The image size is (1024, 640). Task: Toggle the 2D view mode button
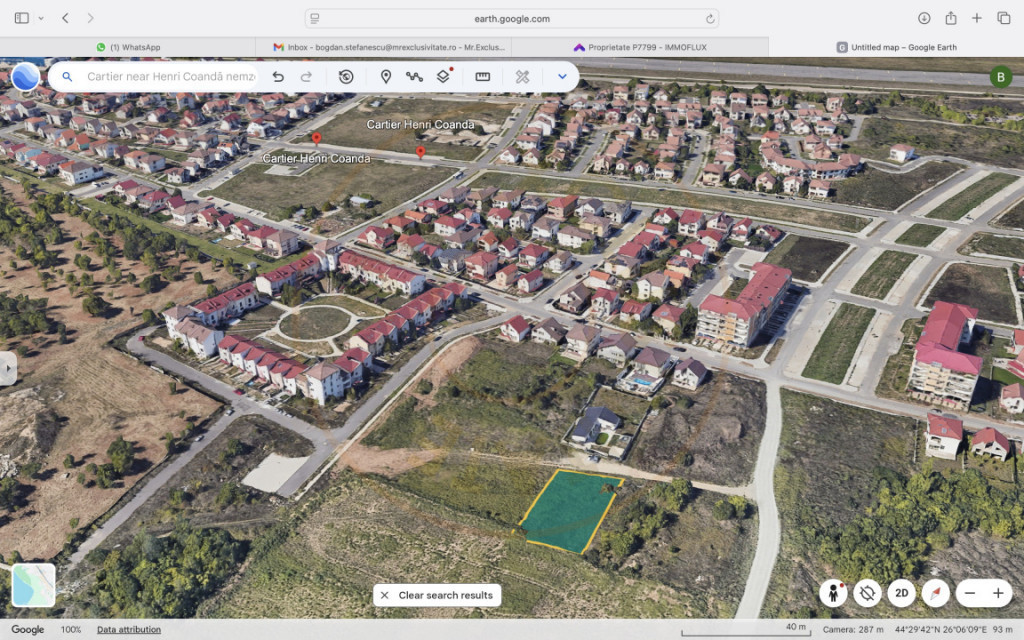[901, 593]
